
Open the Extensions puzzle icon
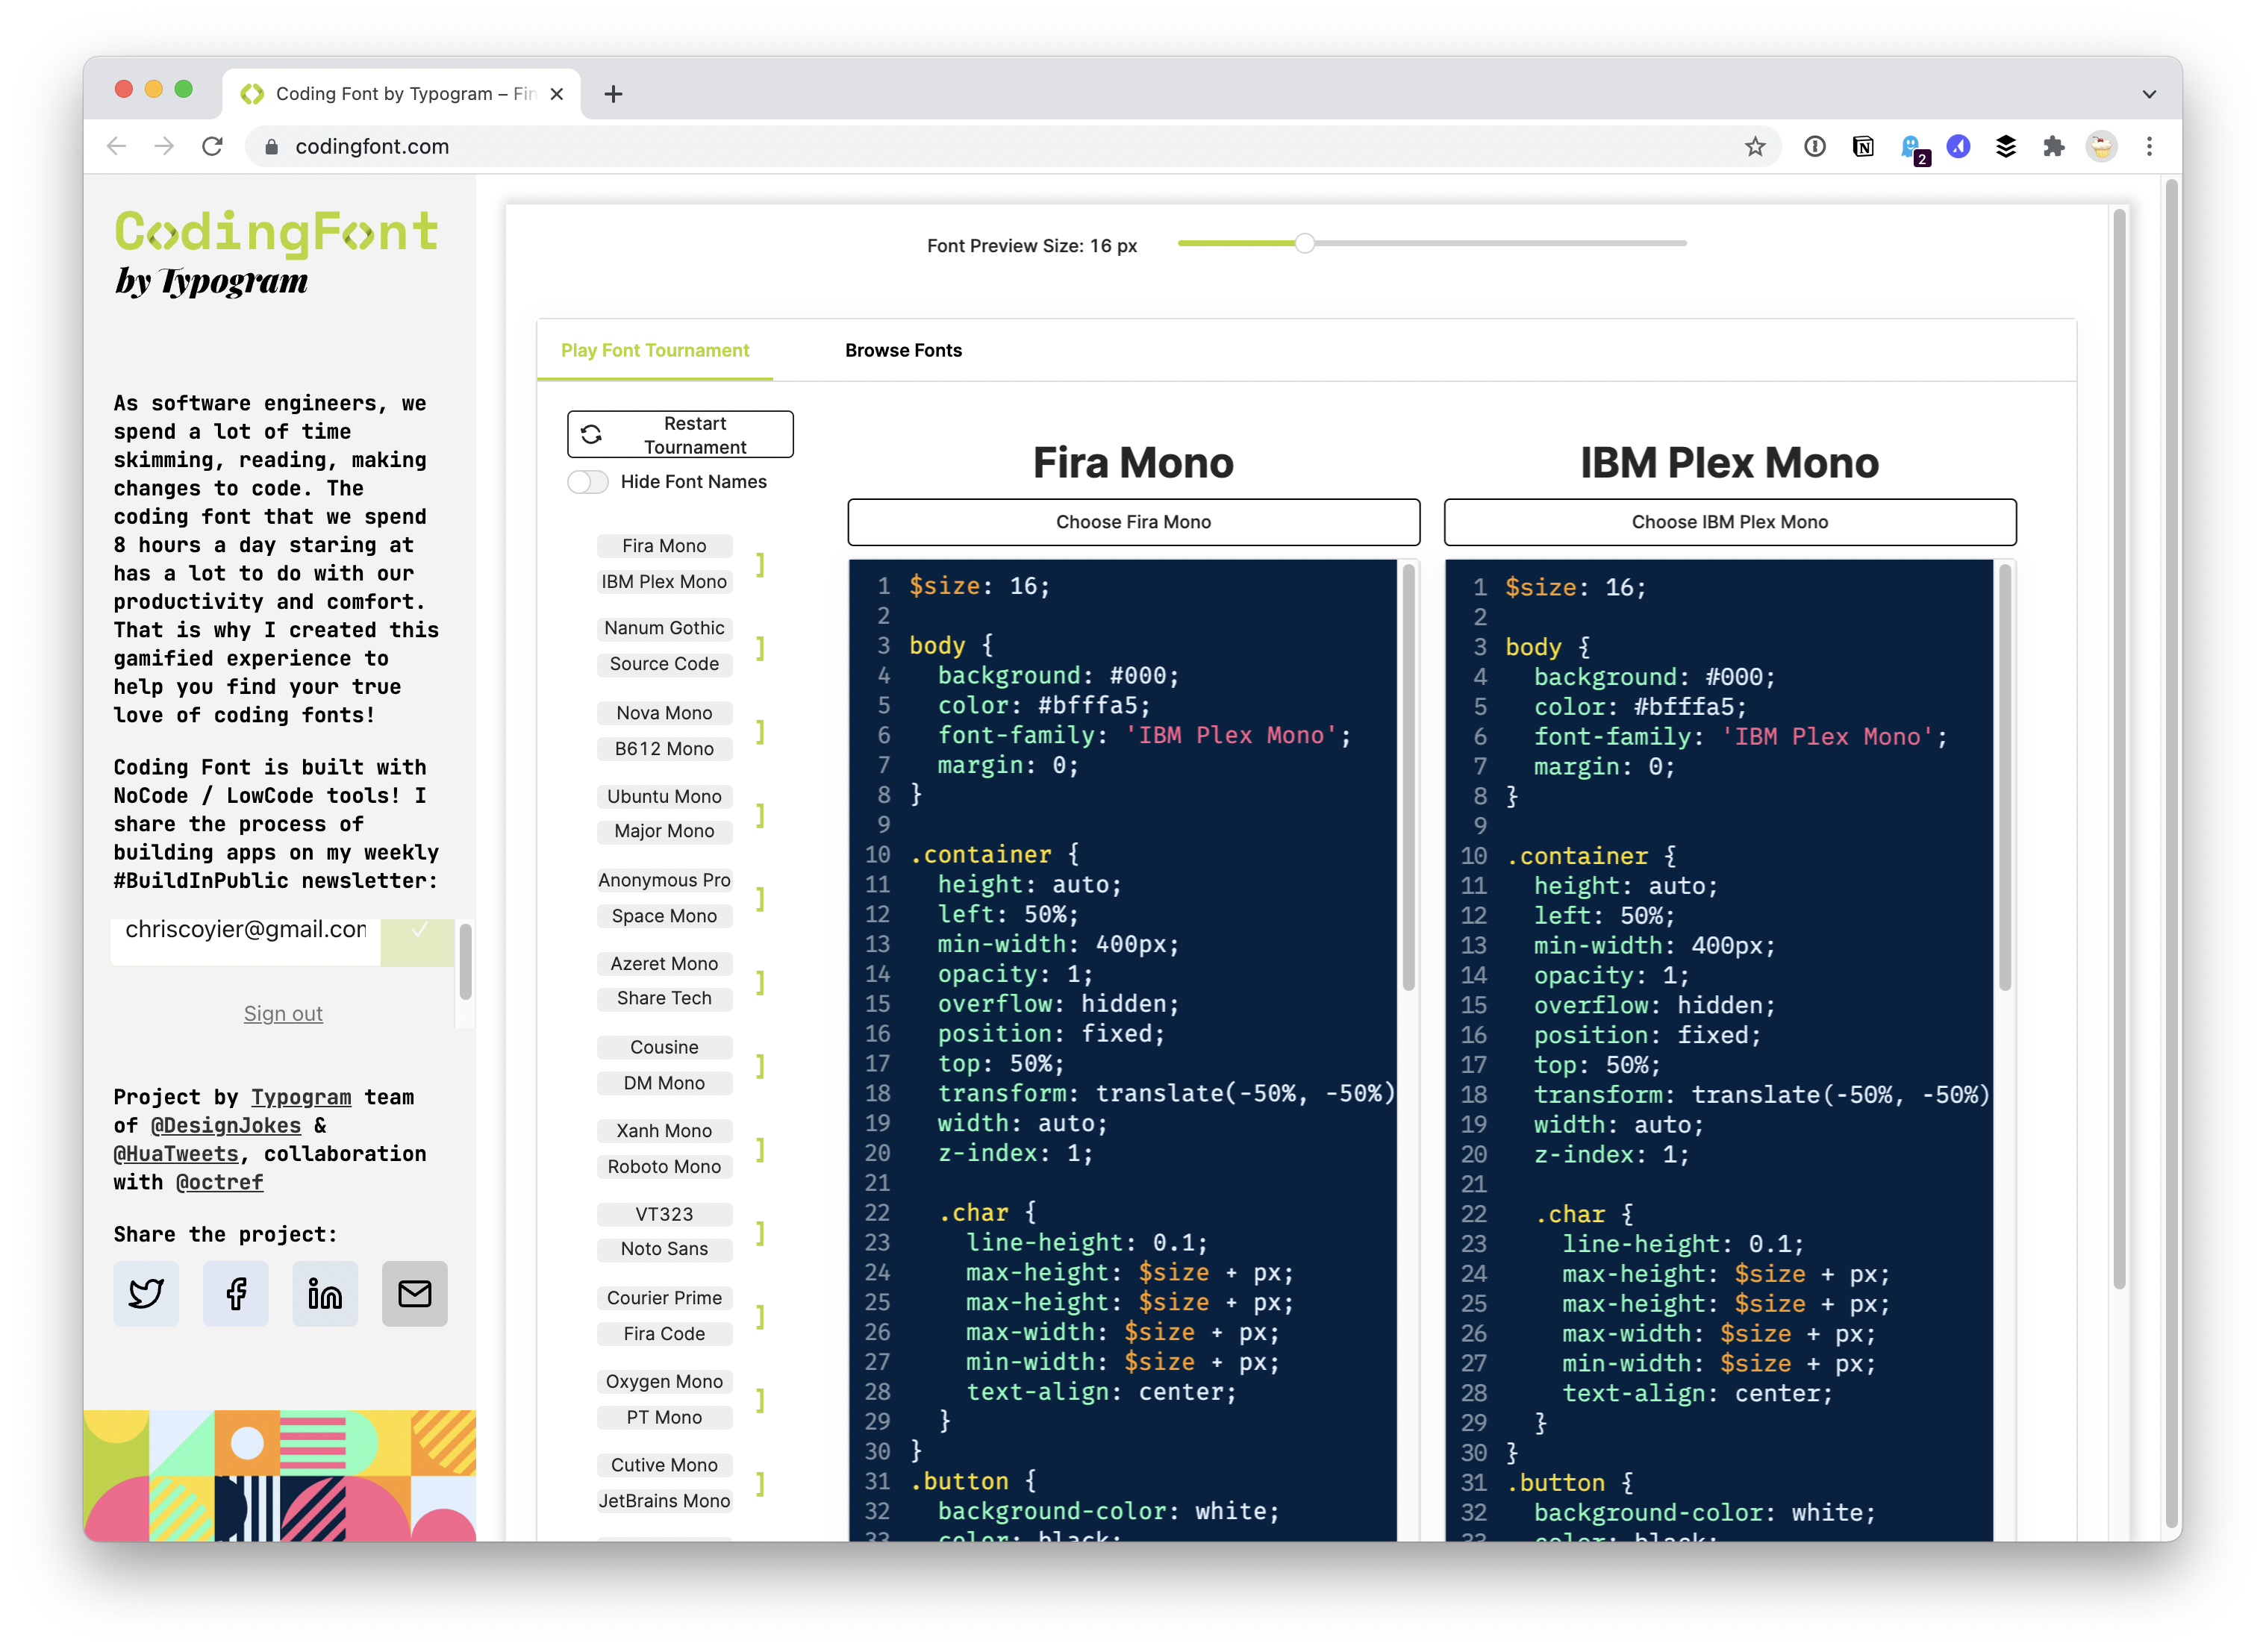tap(2053, 147)
